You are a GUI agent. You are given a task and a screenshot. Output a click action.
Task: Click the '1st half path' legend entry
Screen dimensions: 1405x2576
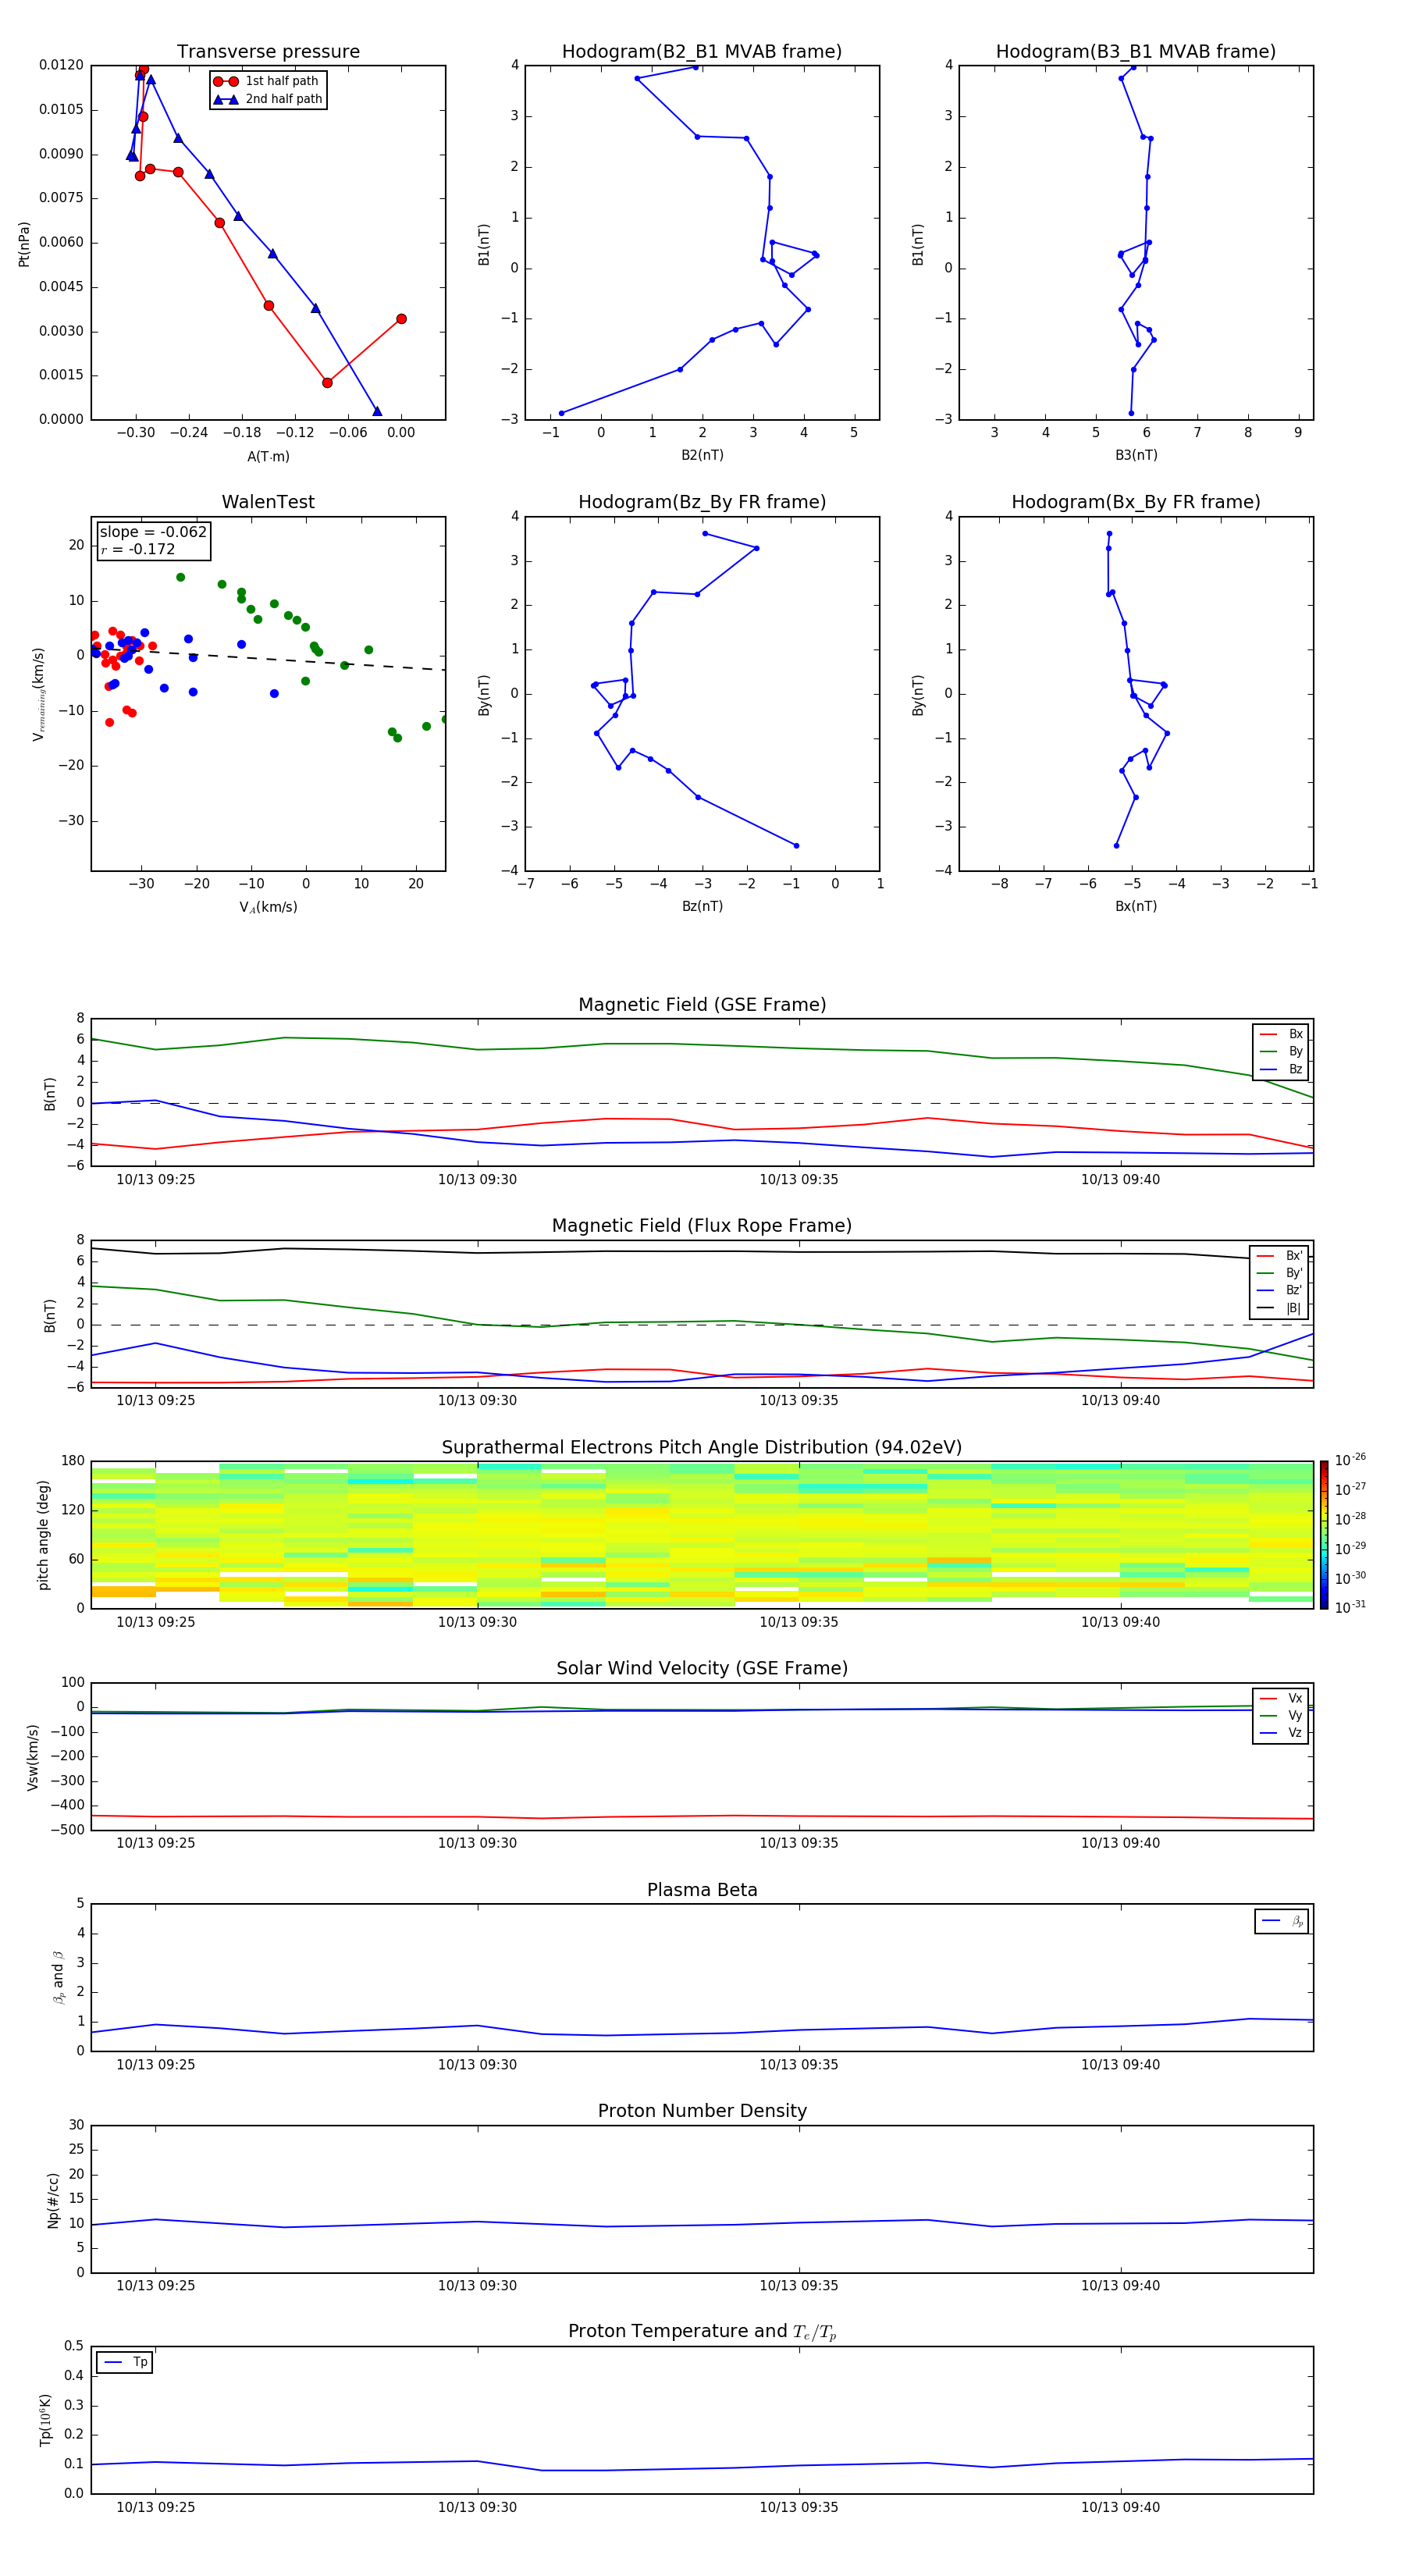coord(267,81)
